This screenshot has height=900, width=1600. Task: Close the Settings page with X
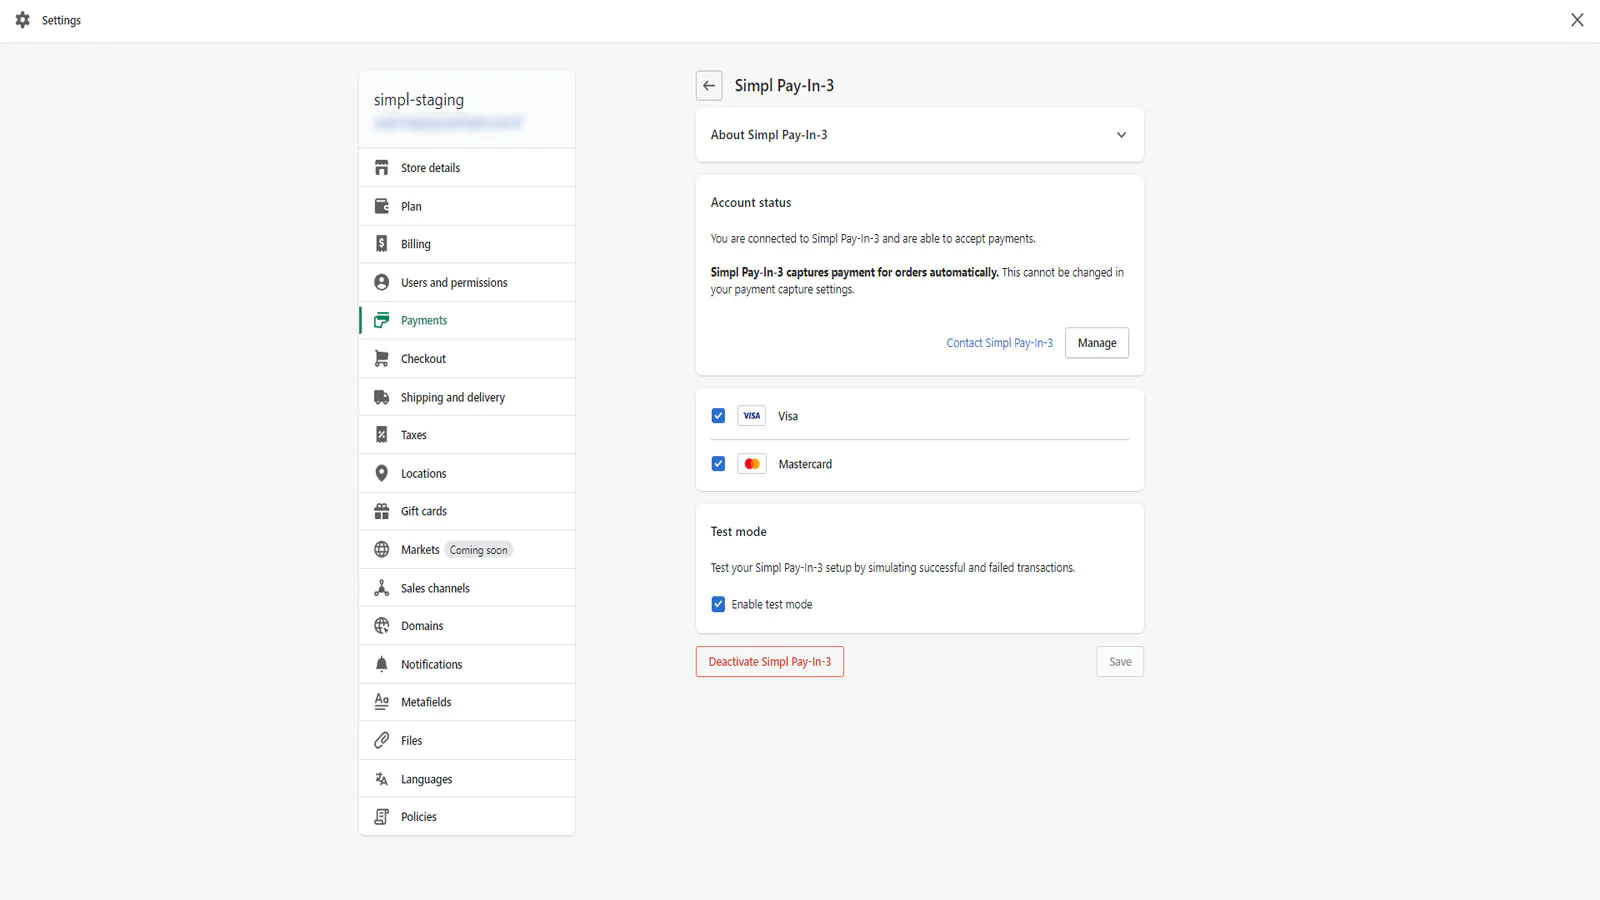1577,20
